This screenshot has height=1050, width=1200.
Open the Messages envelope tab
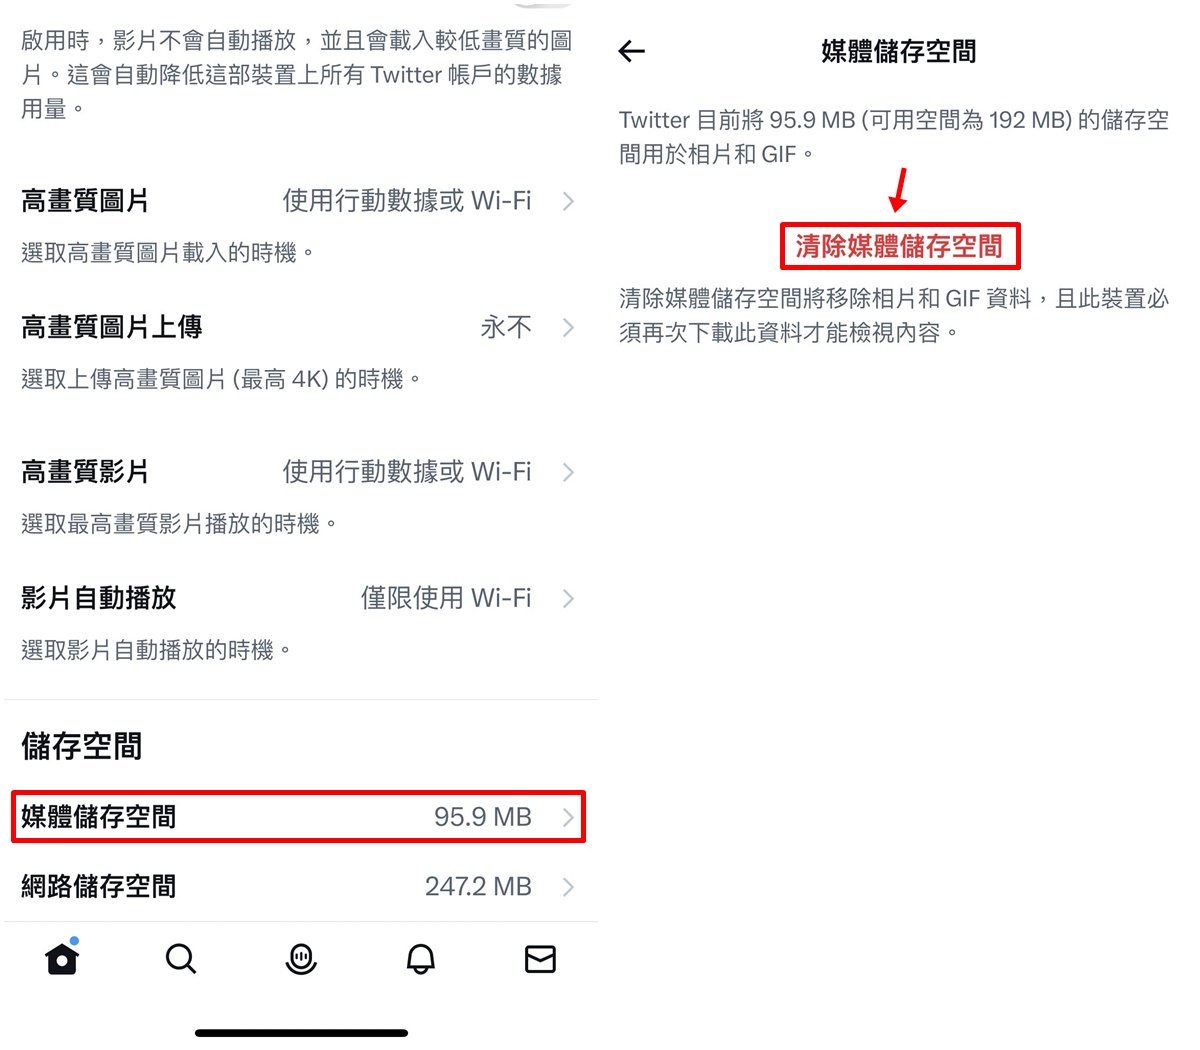click(540, 959)
